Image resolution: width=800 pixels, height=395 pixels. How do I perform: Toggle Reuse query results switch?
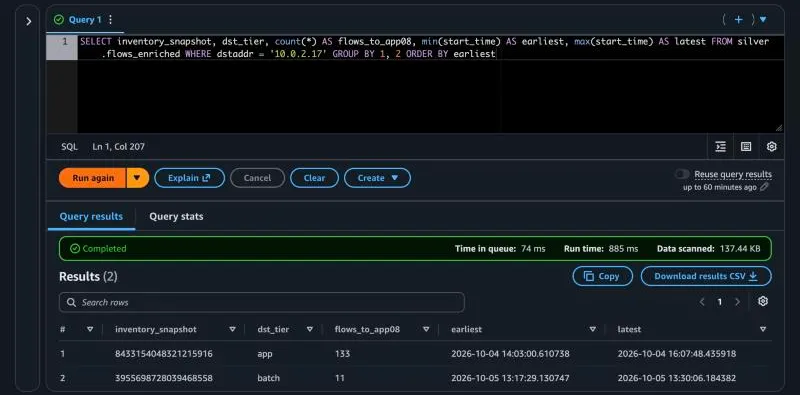[682, 175]
